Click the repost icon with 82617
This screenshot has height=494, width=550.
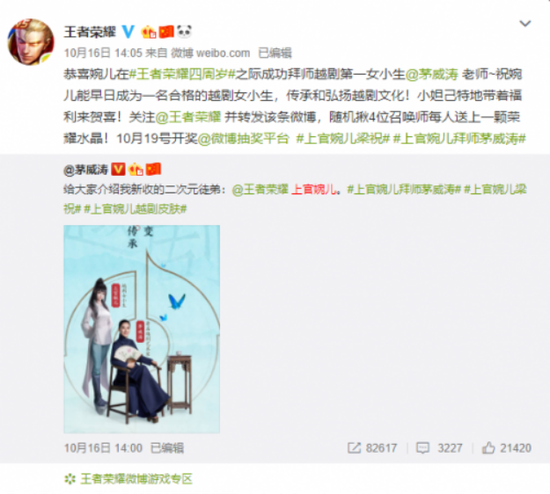tap(354, 448)
